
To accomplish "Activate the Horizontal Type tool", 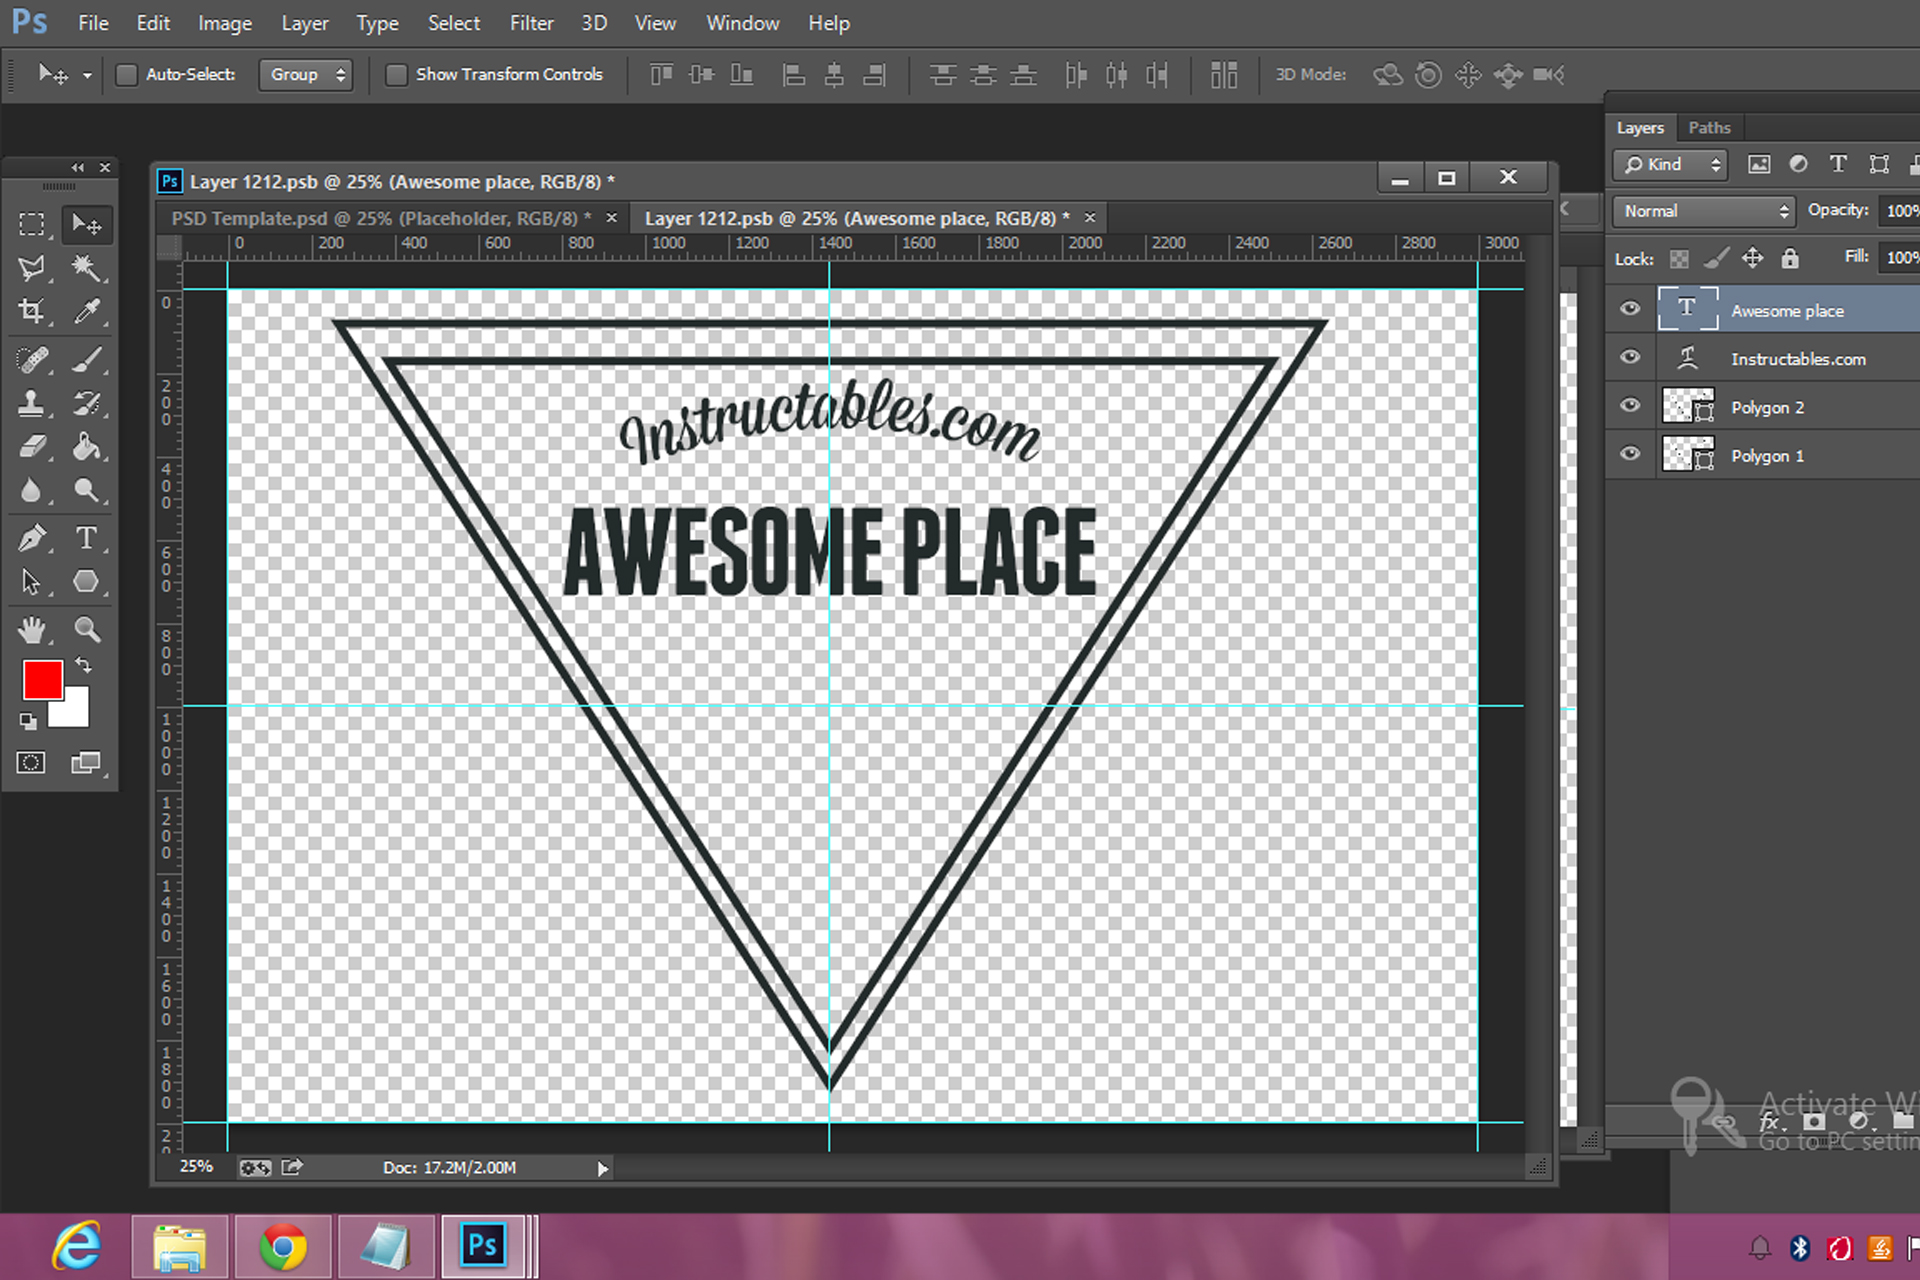I will click(x=87, y=538).
